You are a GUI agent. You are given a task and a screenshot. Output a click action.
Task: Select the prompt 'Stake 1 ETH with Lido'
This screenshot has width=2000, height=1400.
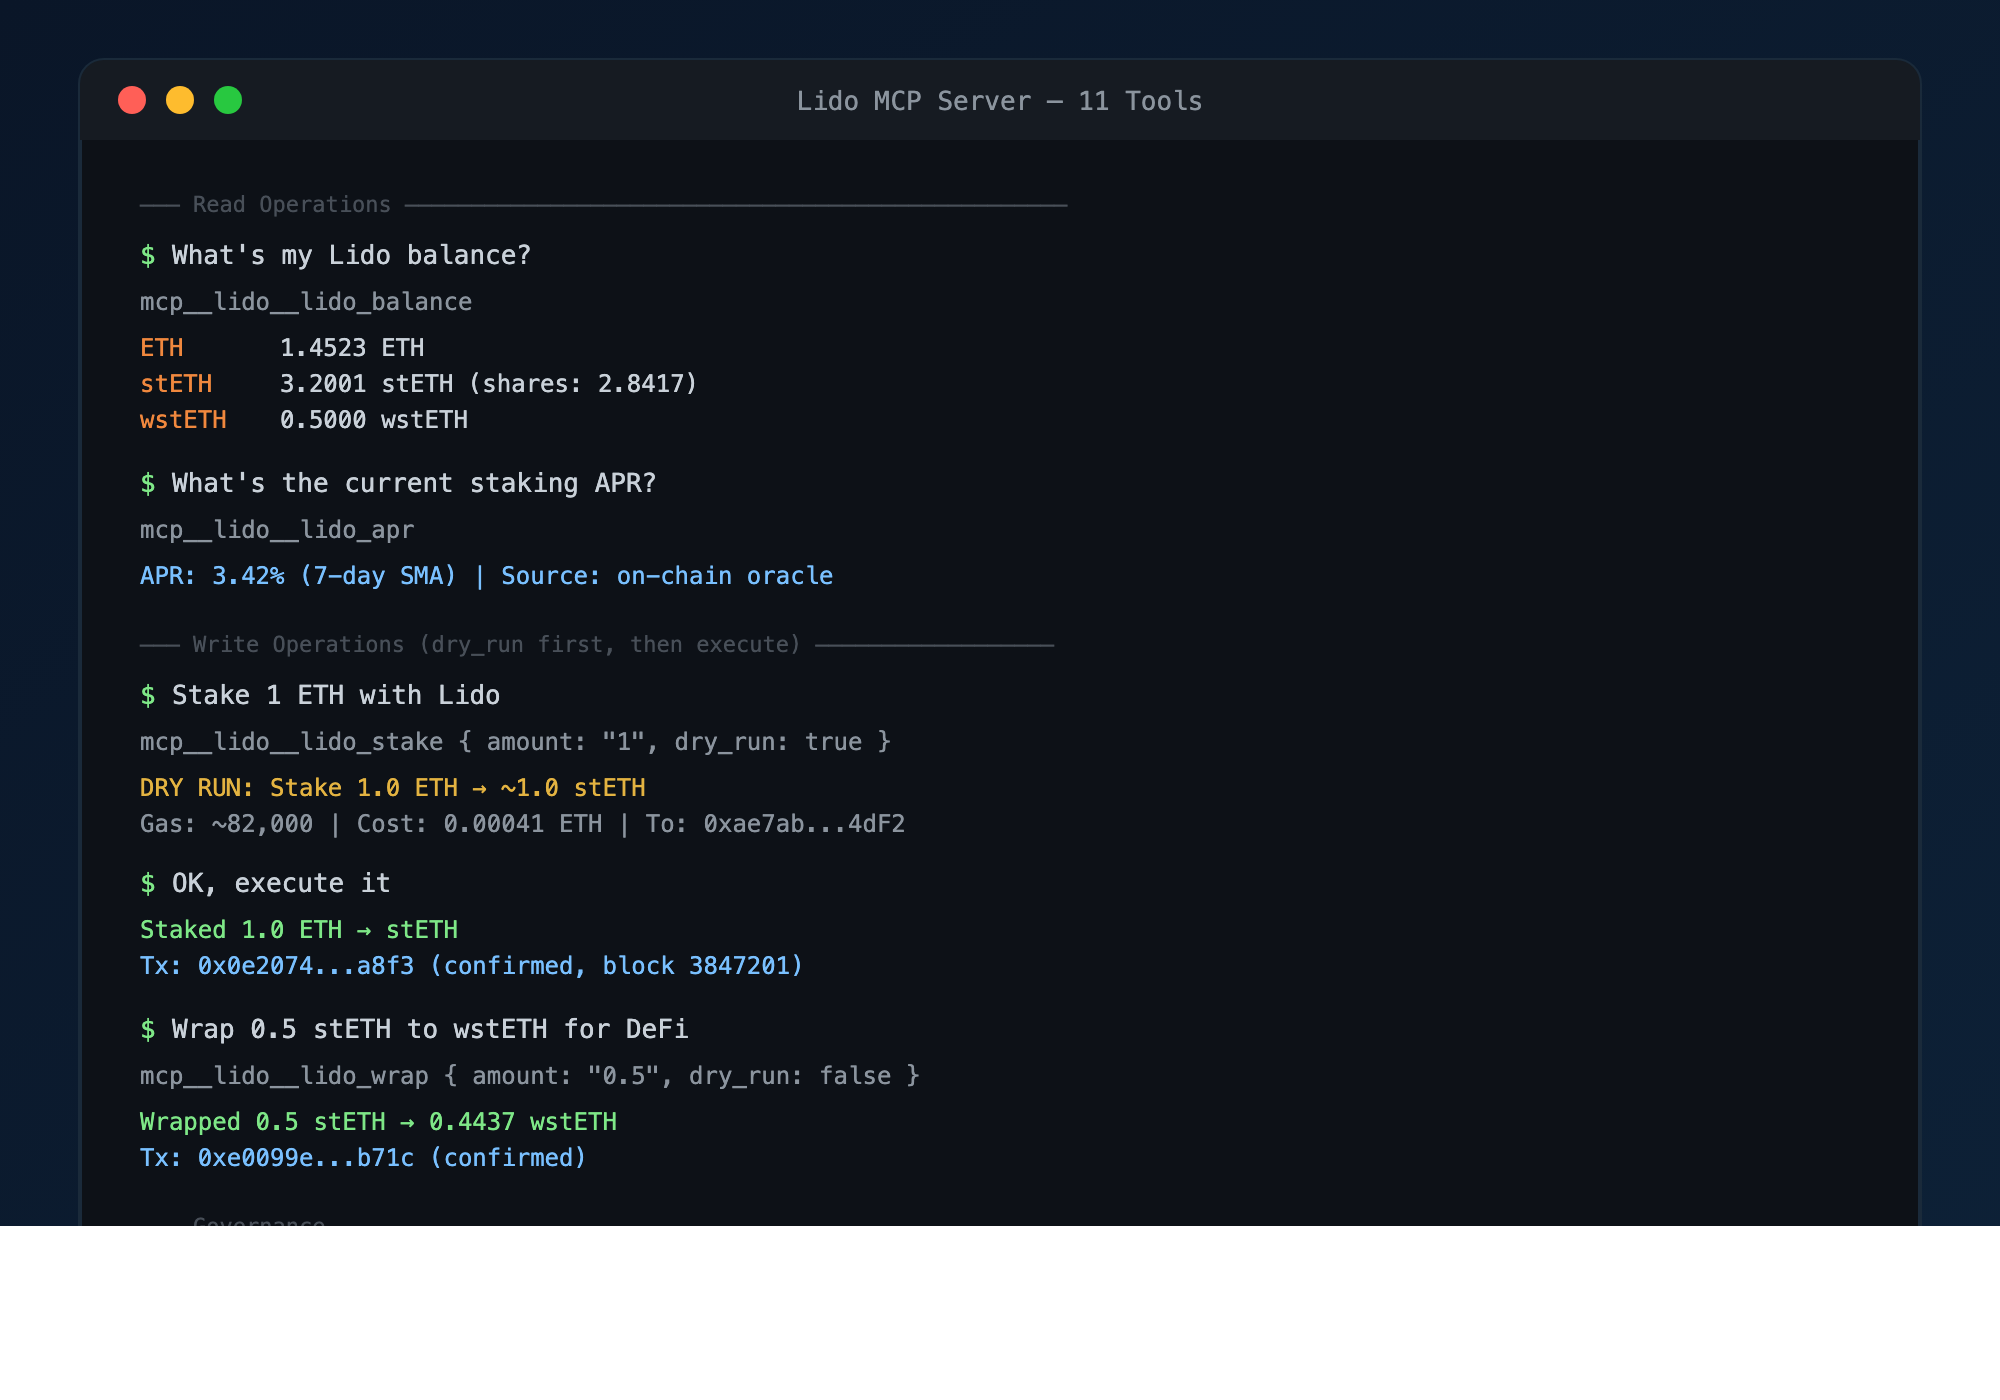[x=336, y=695]
